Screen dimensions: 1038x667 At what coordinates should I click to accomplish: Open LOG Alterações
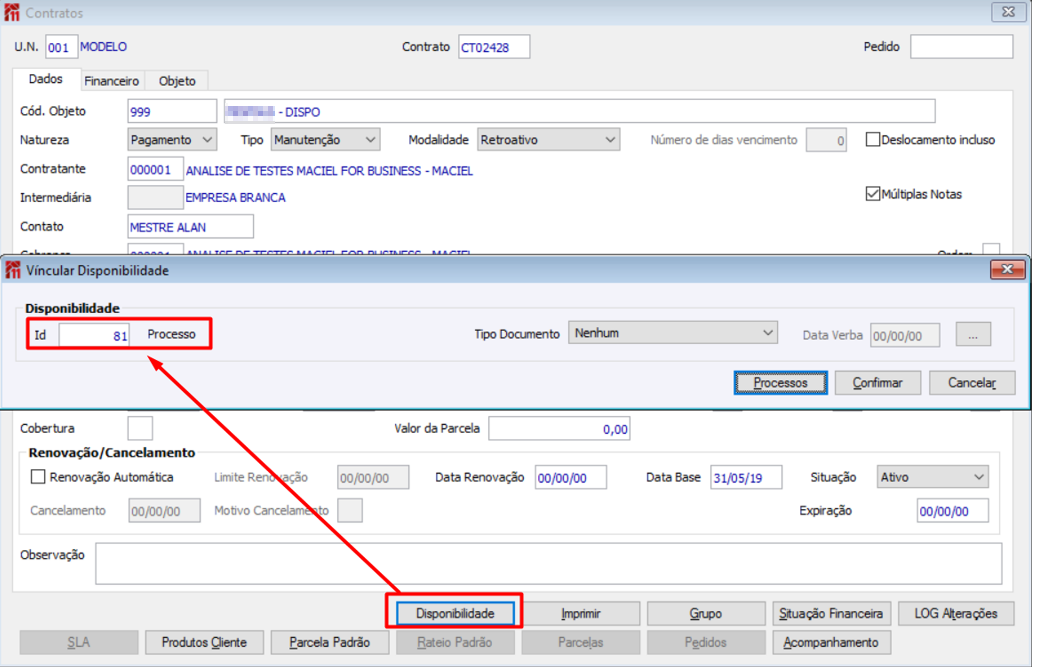pyautogui.click(x=956, y=613)
